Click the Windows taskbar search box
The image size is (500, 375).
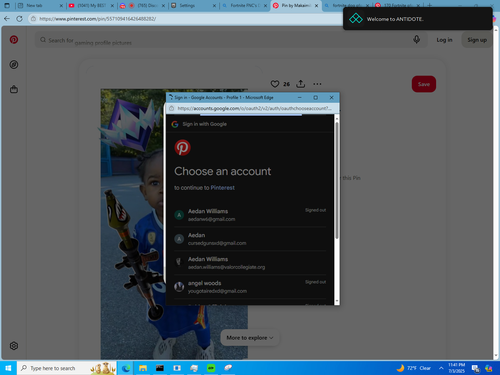67,368
